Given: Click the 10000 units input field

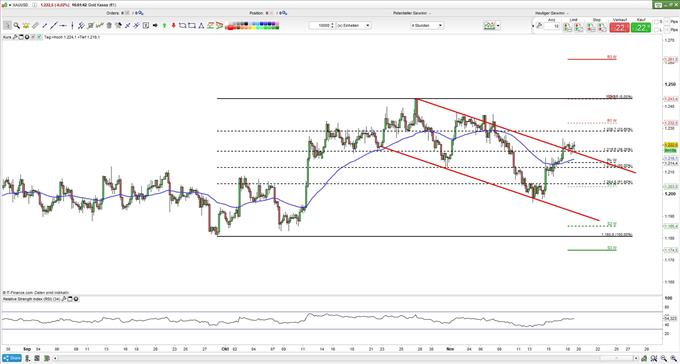Looking at the screenshot, I should pos(320,25).
